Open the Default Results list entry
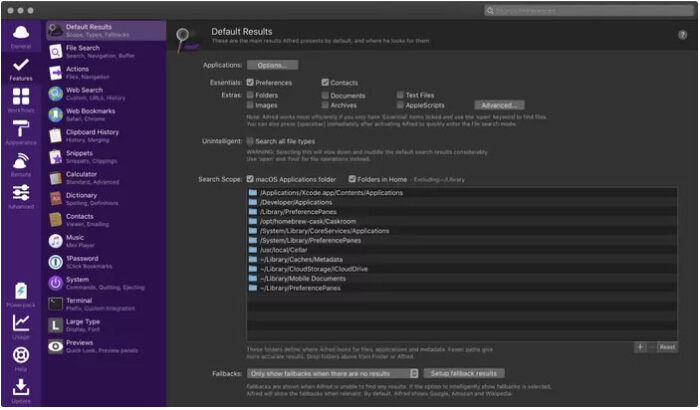Image resolution: width=700 pixels, height=410 pixels. [106, 30]
